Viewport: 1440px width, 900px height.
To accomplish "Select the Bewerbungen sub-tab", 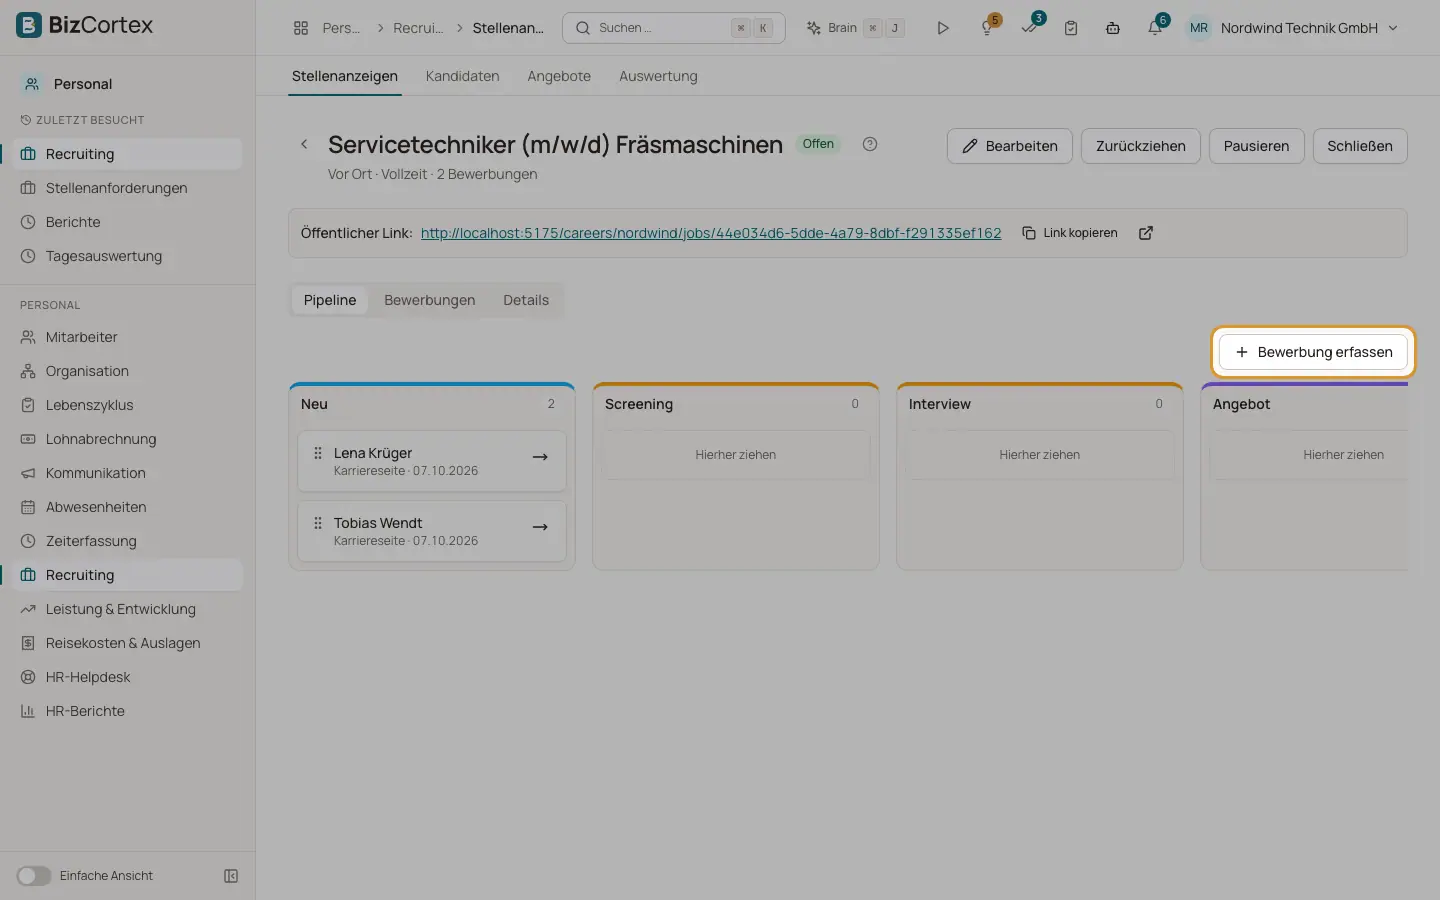I will pos(430,300).
